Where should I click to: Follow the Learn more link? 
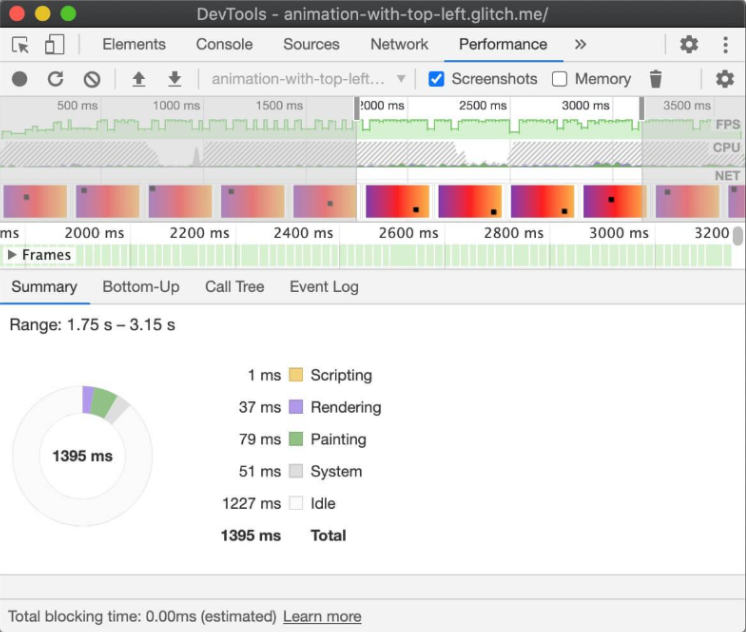[322, 616]
